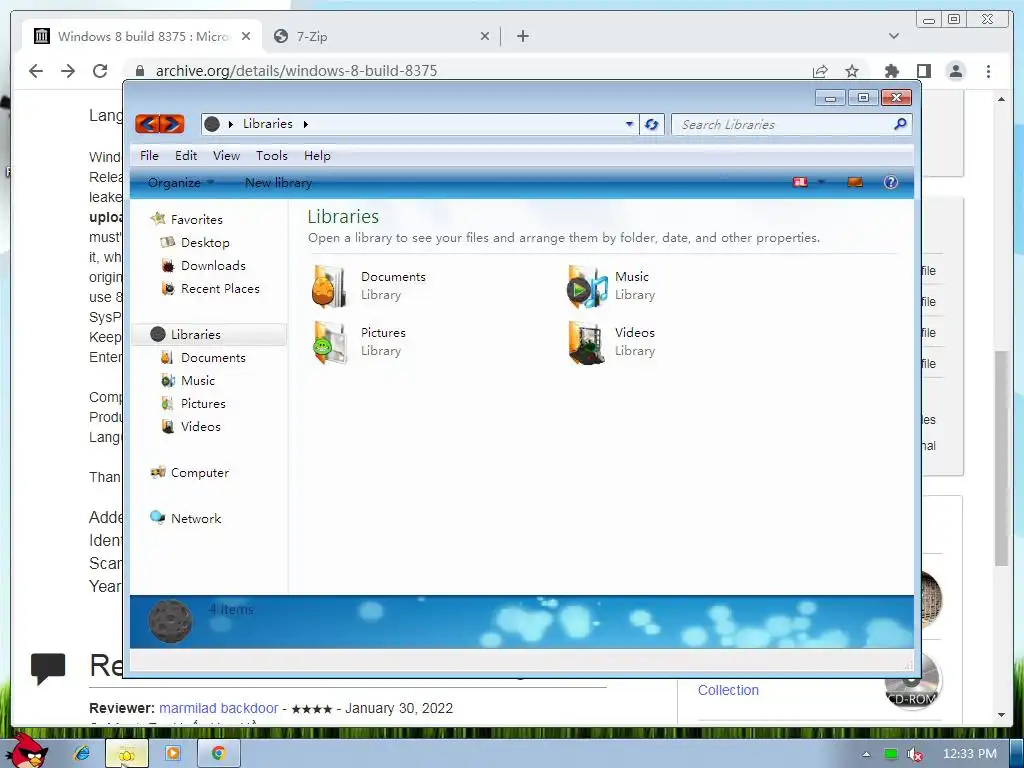This screenshot has height=768, width=1024.
Task: Click the root breadcrumb arrow before Libraries
Action: pos(231,123)
